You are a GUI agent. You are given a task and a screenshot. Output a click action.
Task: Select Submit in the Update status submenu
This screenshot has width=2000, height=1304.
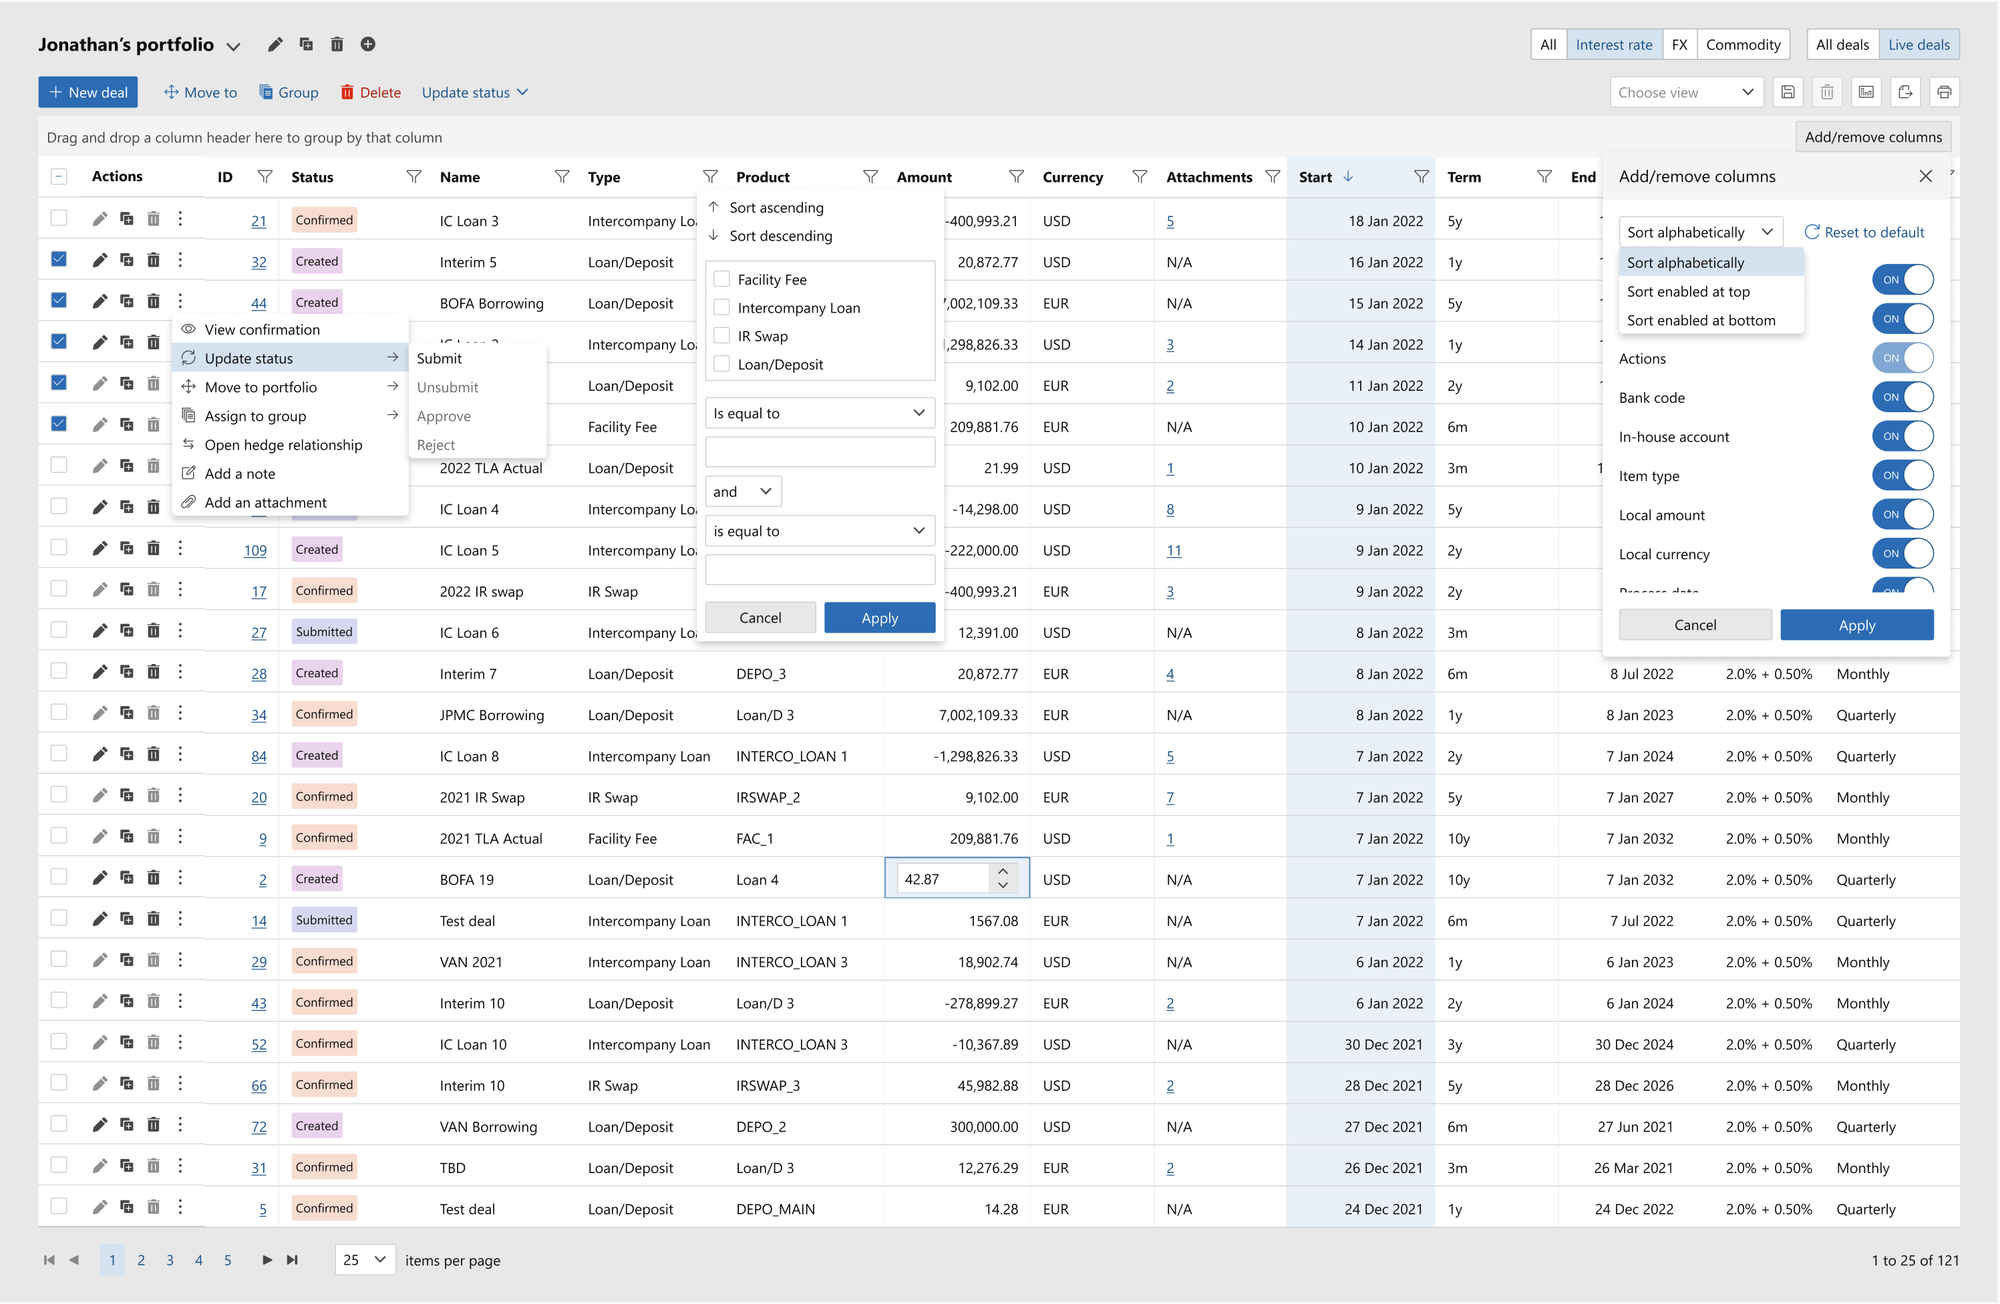pyautogui.click(x=439, y=358)
